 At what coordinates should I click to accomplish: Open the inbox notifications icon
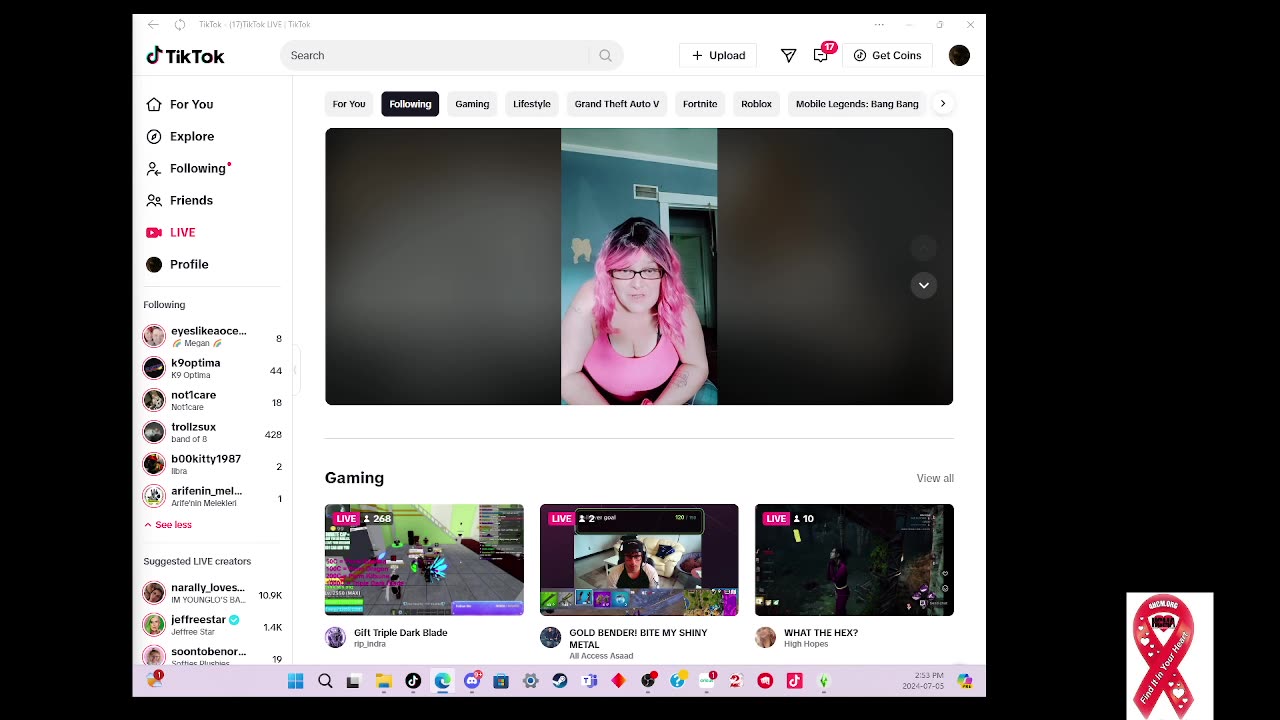821,56
